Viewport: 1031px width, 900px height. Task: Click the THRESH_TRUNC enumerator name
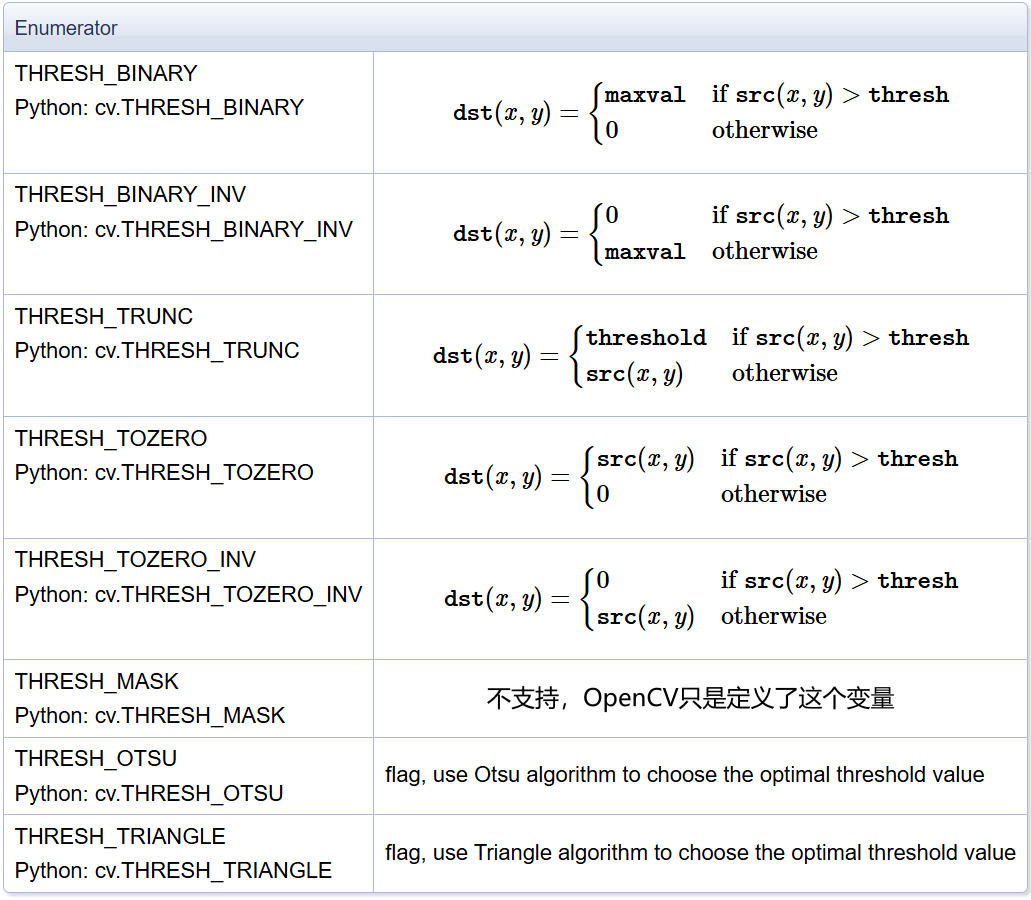(x=104, y=317)
